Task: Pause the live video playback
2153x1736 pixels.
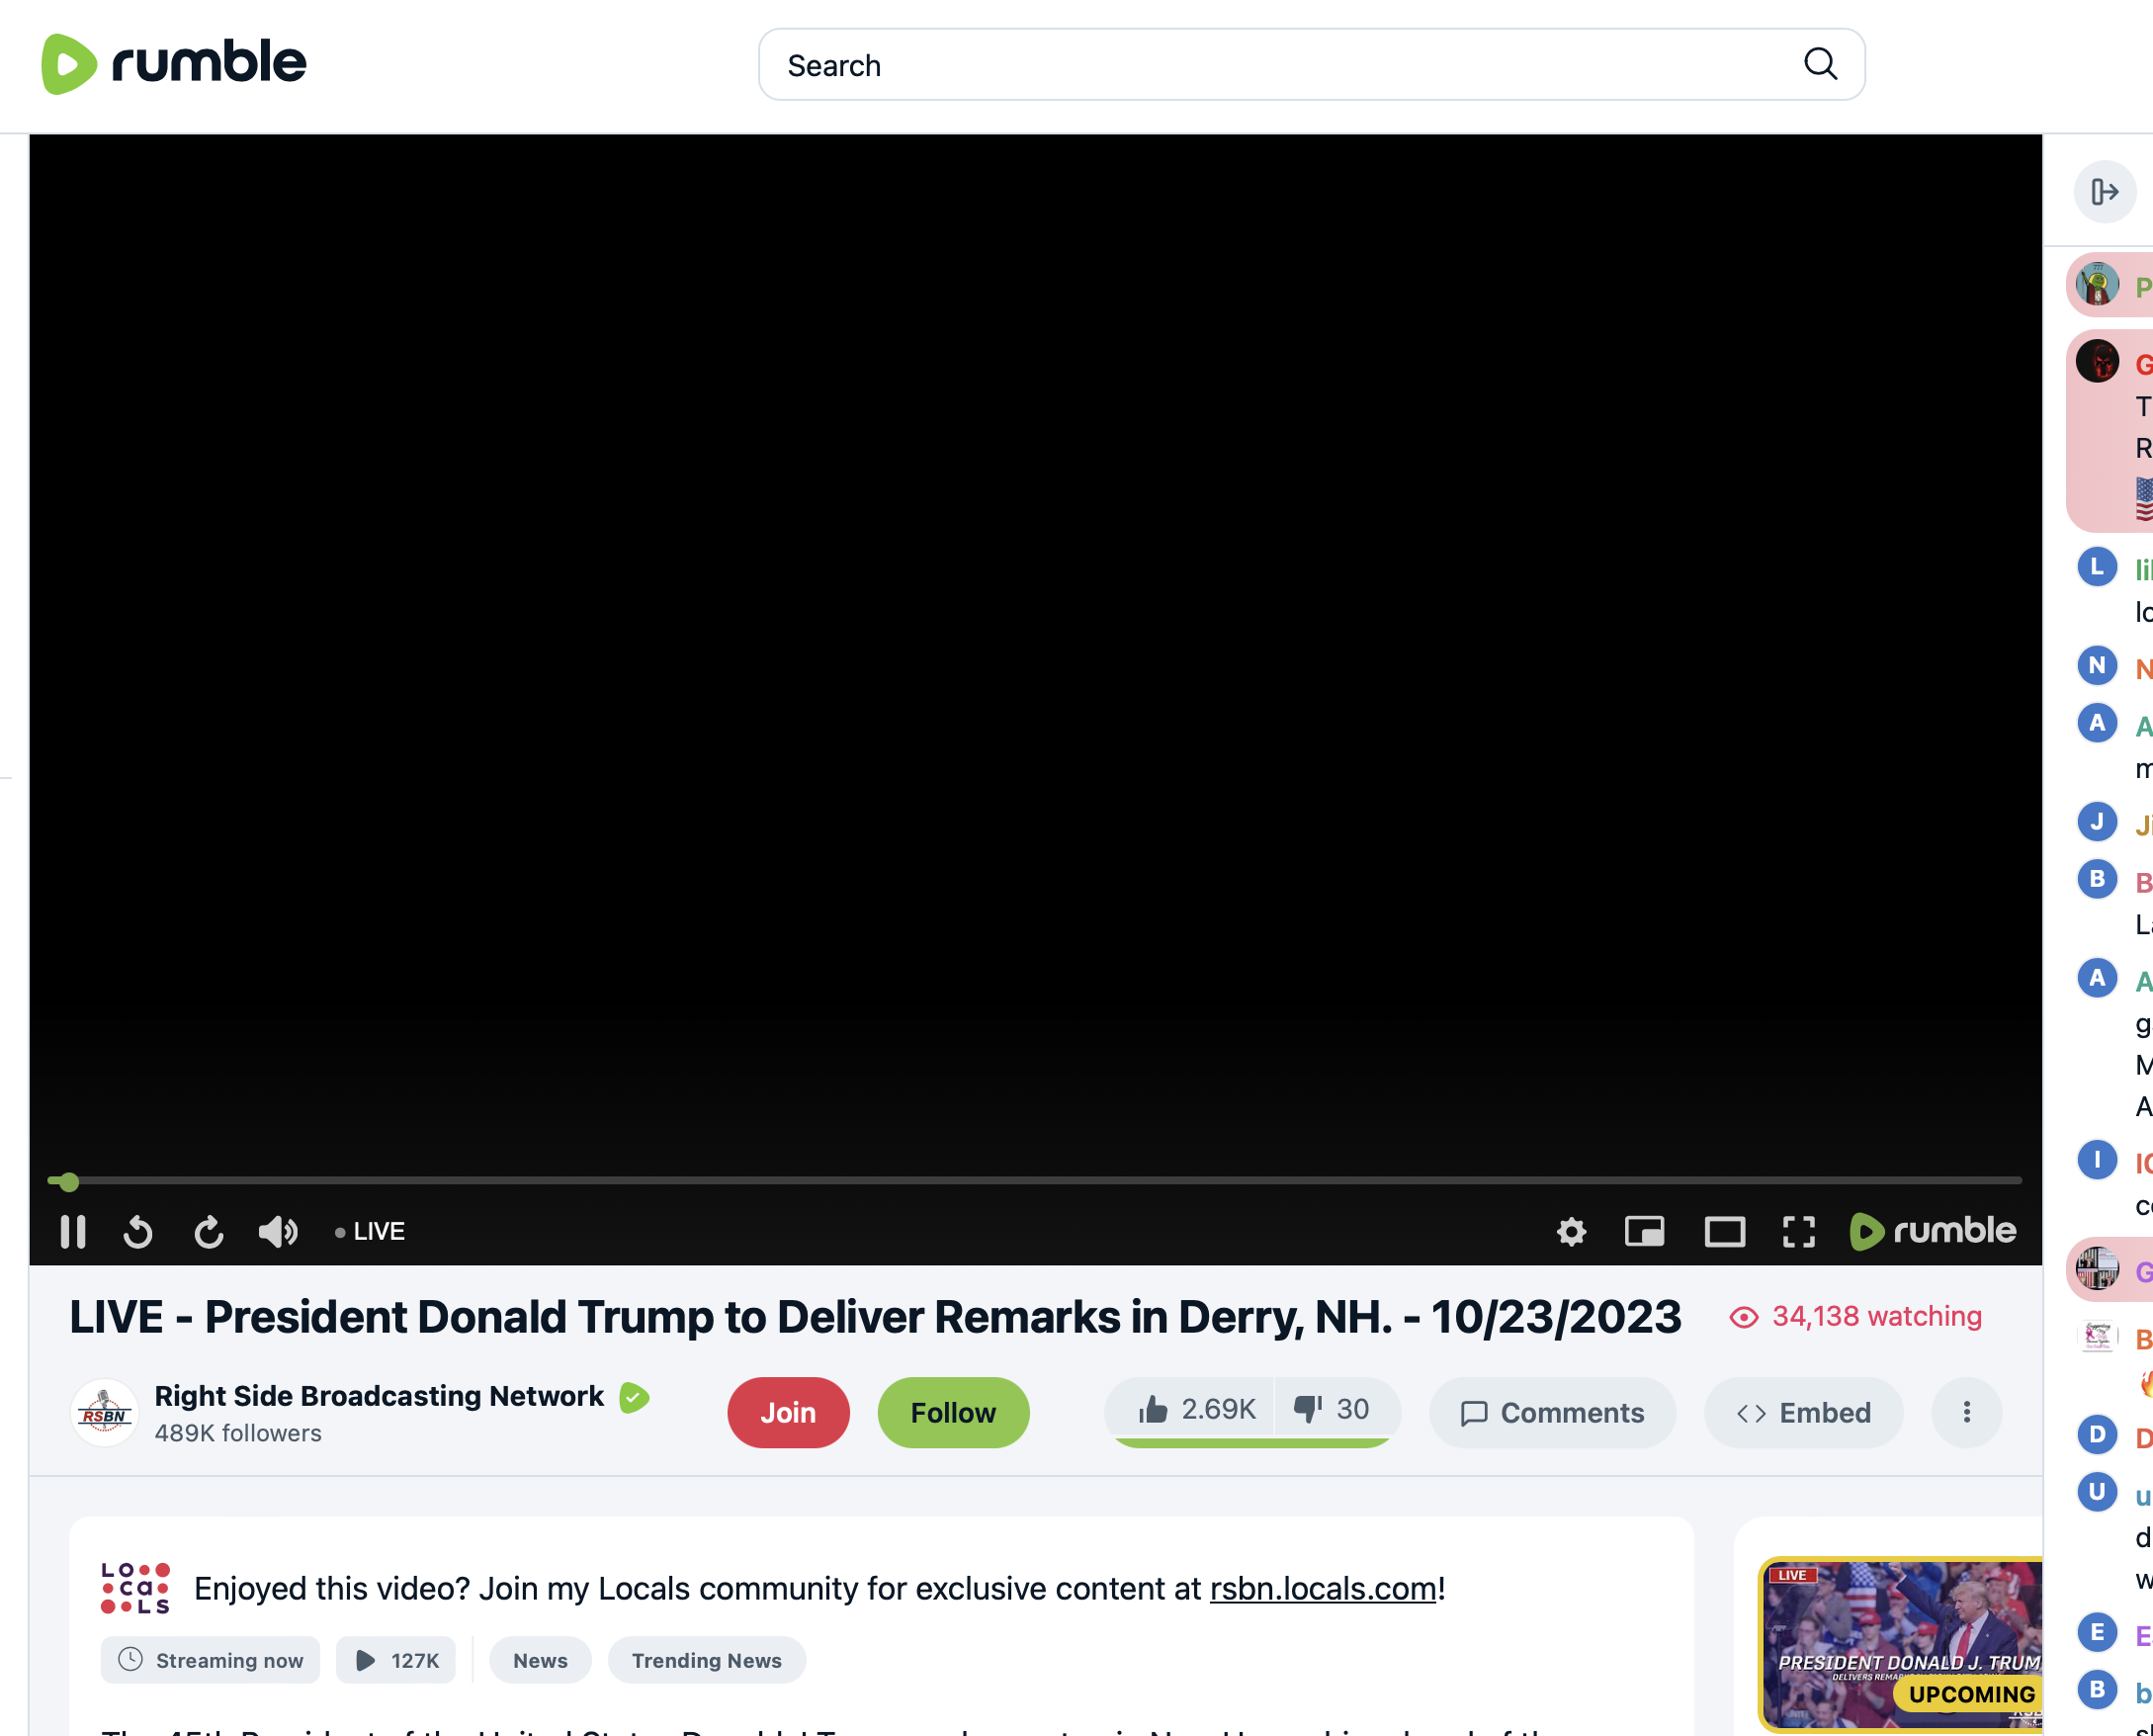Action: (73, 1231)
